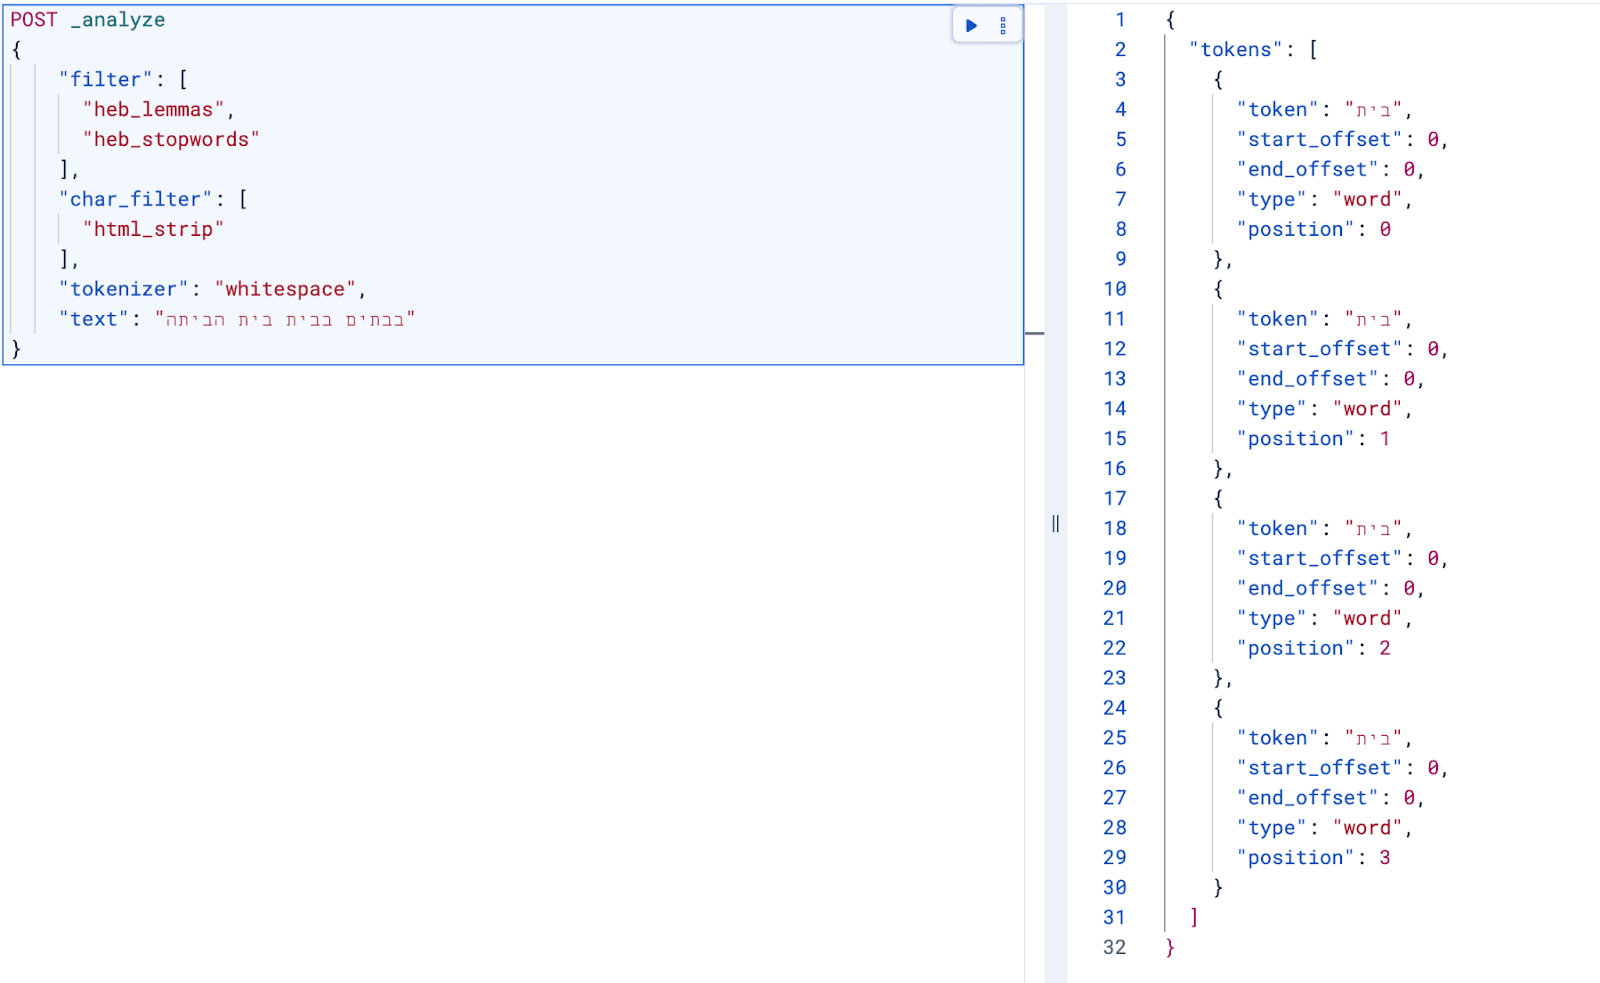Open the request options kebab menu
Viewport: 1600px width, 983px height.
(1001, 25)
